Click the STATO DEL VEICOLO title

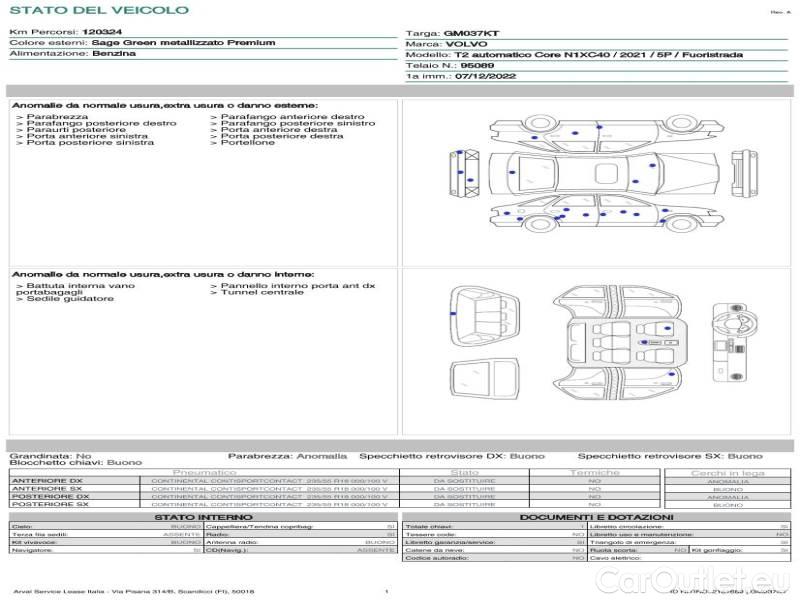point(99,10)
